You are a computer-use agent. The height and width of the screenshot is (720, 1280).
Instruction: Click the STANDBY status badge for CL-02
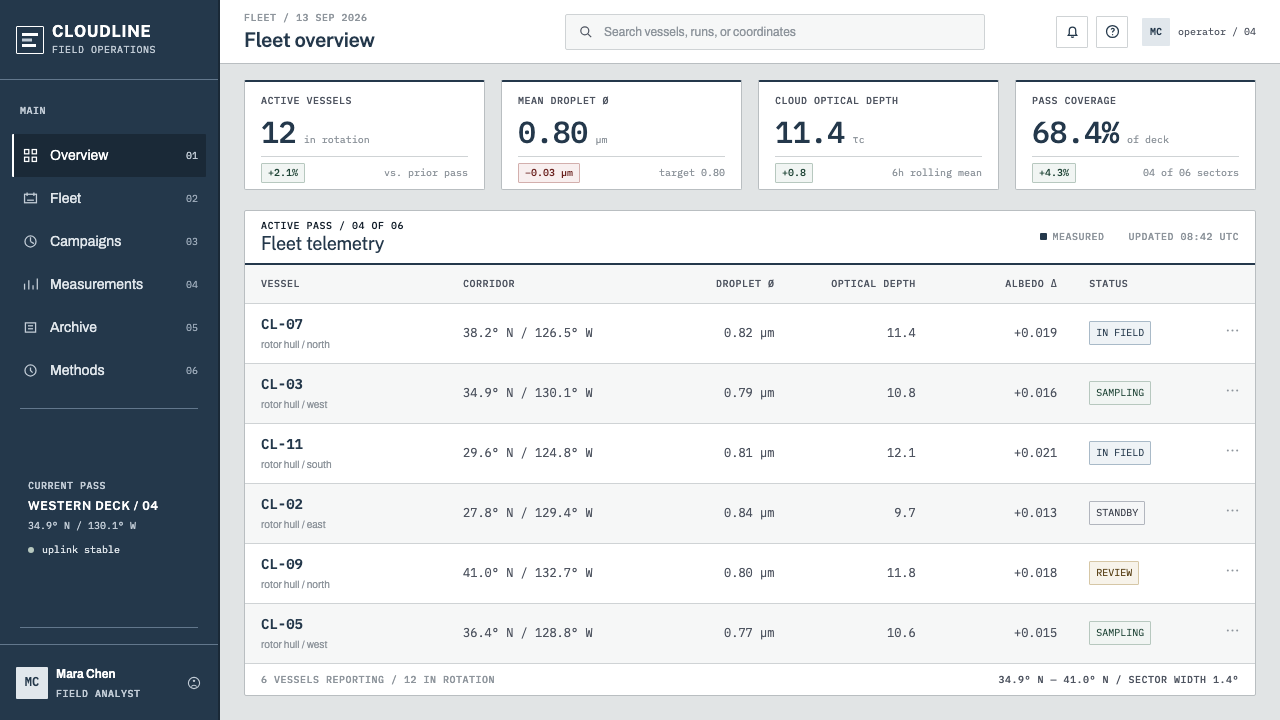1117,513
